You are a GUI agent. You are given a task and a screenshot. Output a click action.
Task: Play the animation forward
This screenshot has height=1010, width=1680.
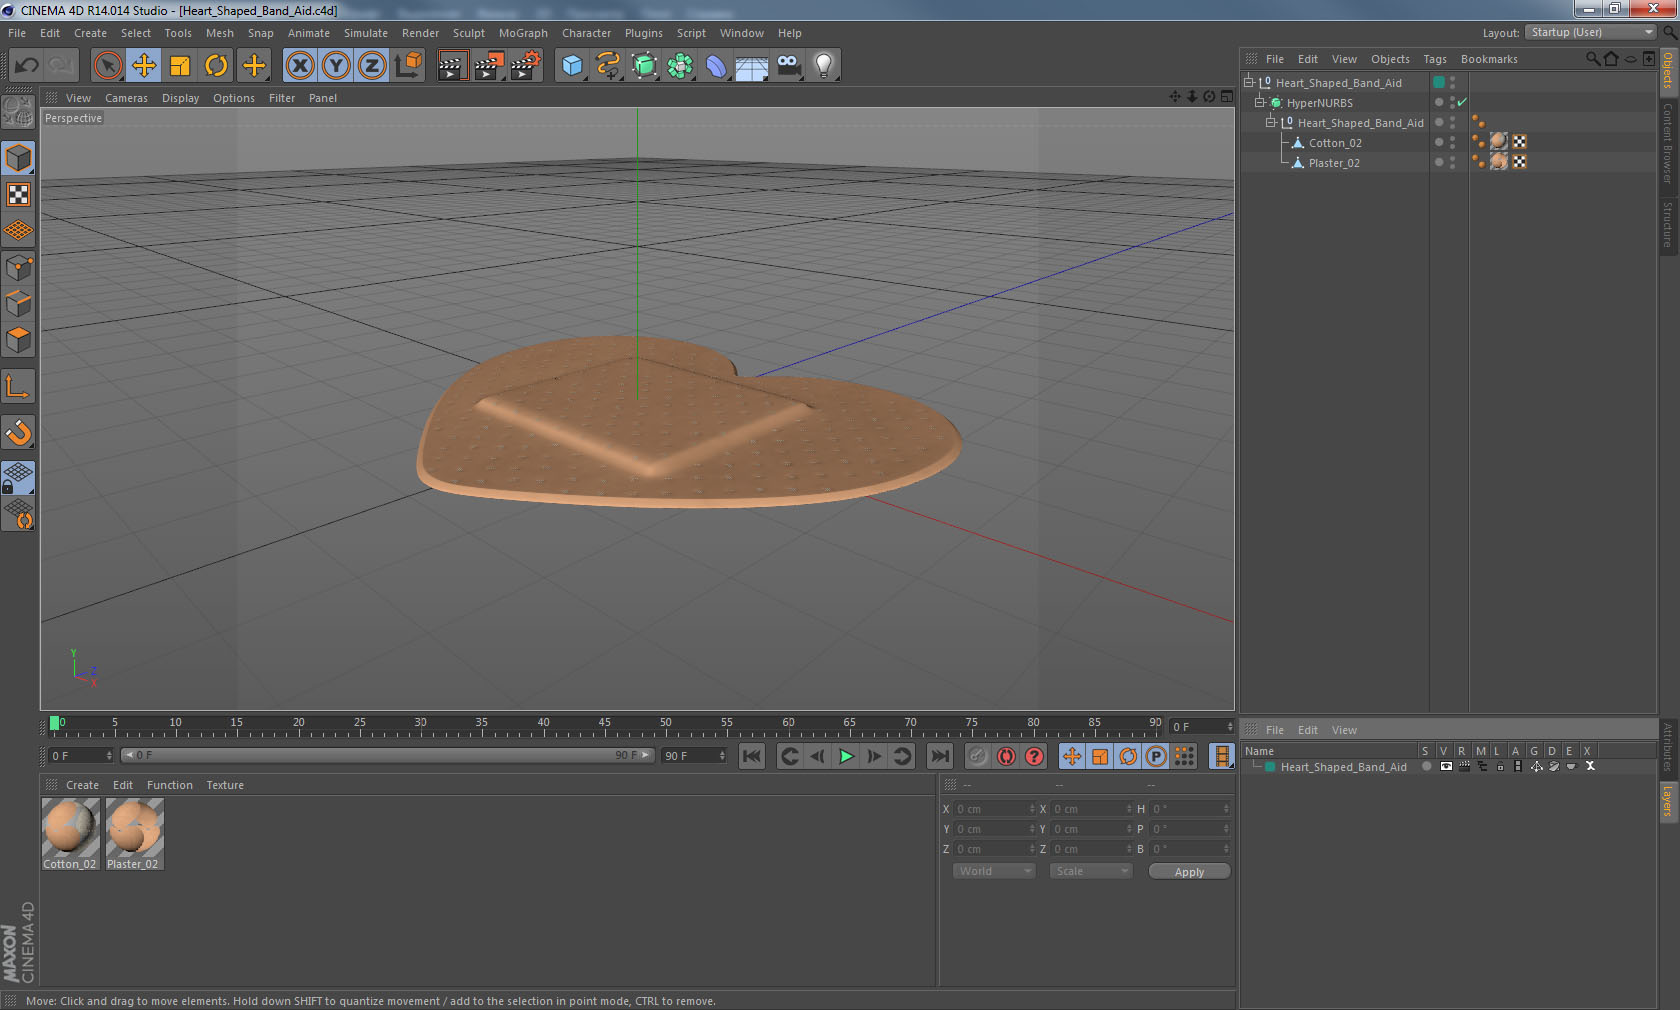pyautogui.click(x=846, y=756)
